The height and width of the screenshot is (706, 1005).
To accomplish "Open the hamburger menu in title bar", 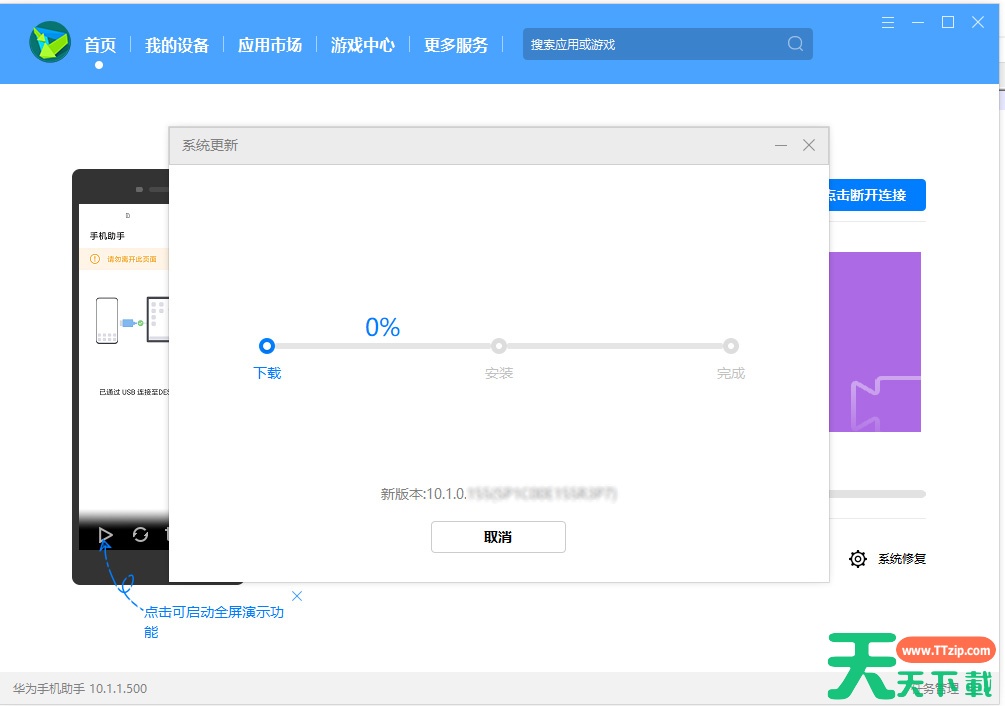I will point(888,22).
